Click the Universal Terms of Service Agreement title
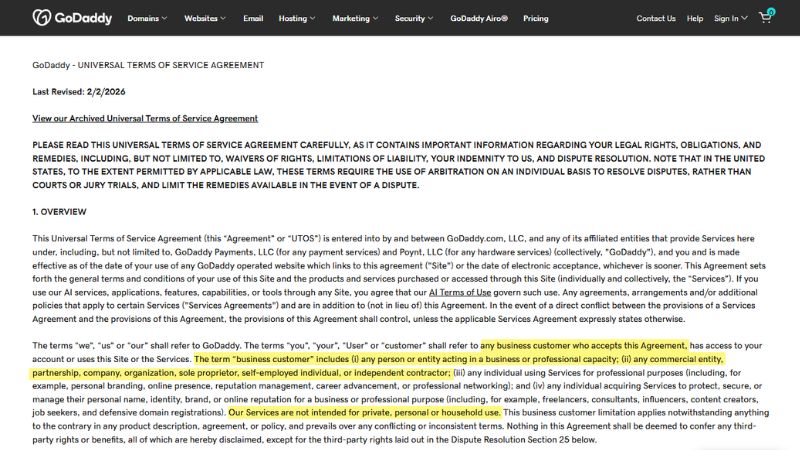The image size is (800, 450). (148, 65)
